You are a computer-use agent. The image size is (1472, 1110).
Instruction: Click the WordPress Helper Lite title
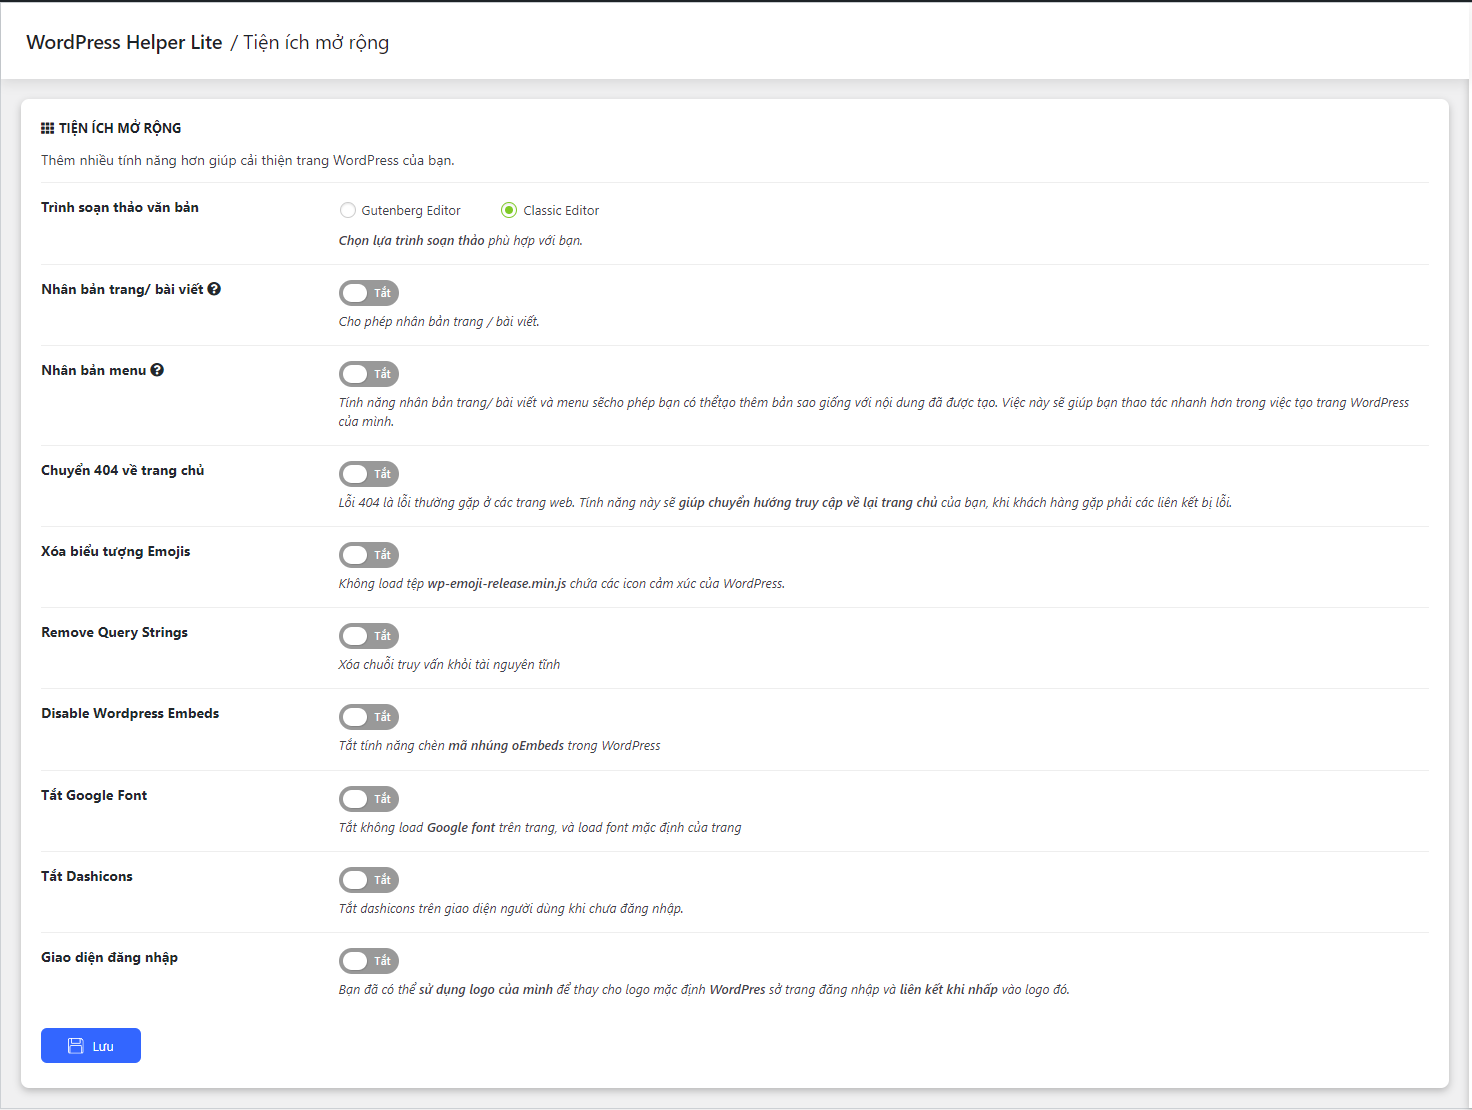pos(124,42)
